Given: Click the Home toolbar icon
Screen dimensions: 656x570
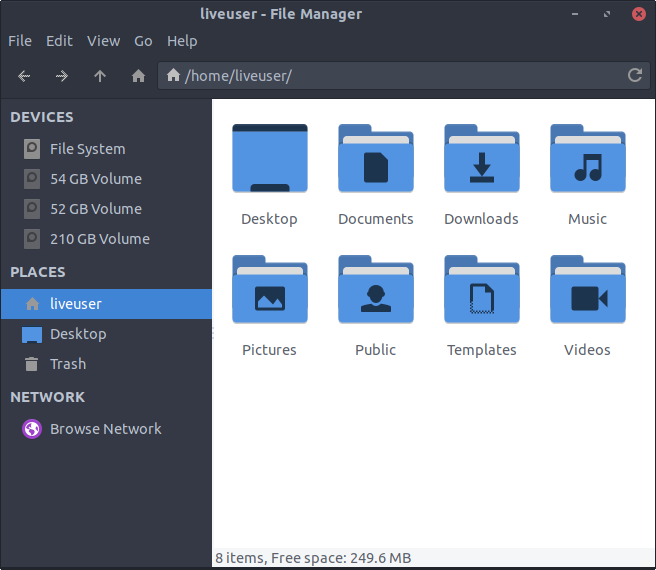Looking at the screenshot, I should 138,76.
